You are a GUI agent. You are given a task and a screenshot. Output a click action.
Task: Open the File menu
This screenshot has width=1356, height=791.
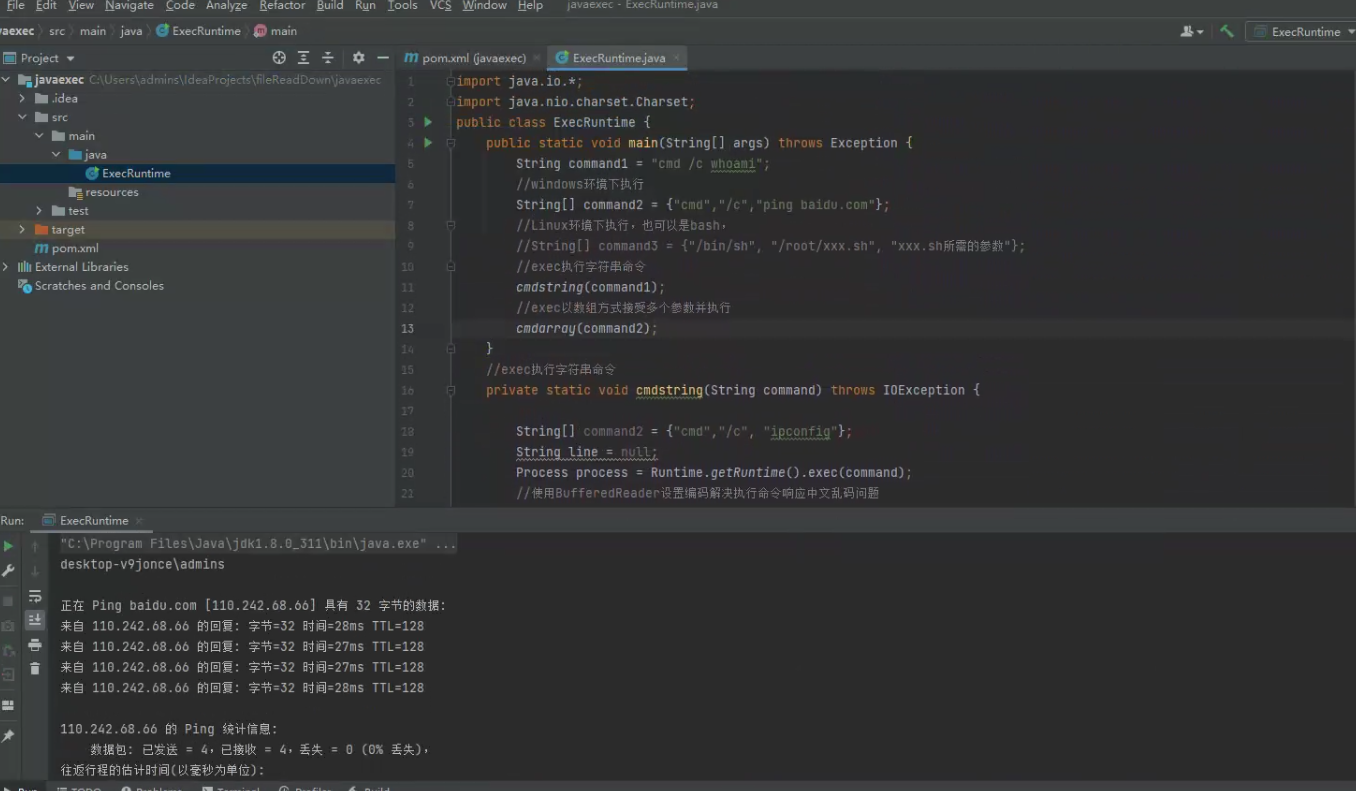click(15, 6)
